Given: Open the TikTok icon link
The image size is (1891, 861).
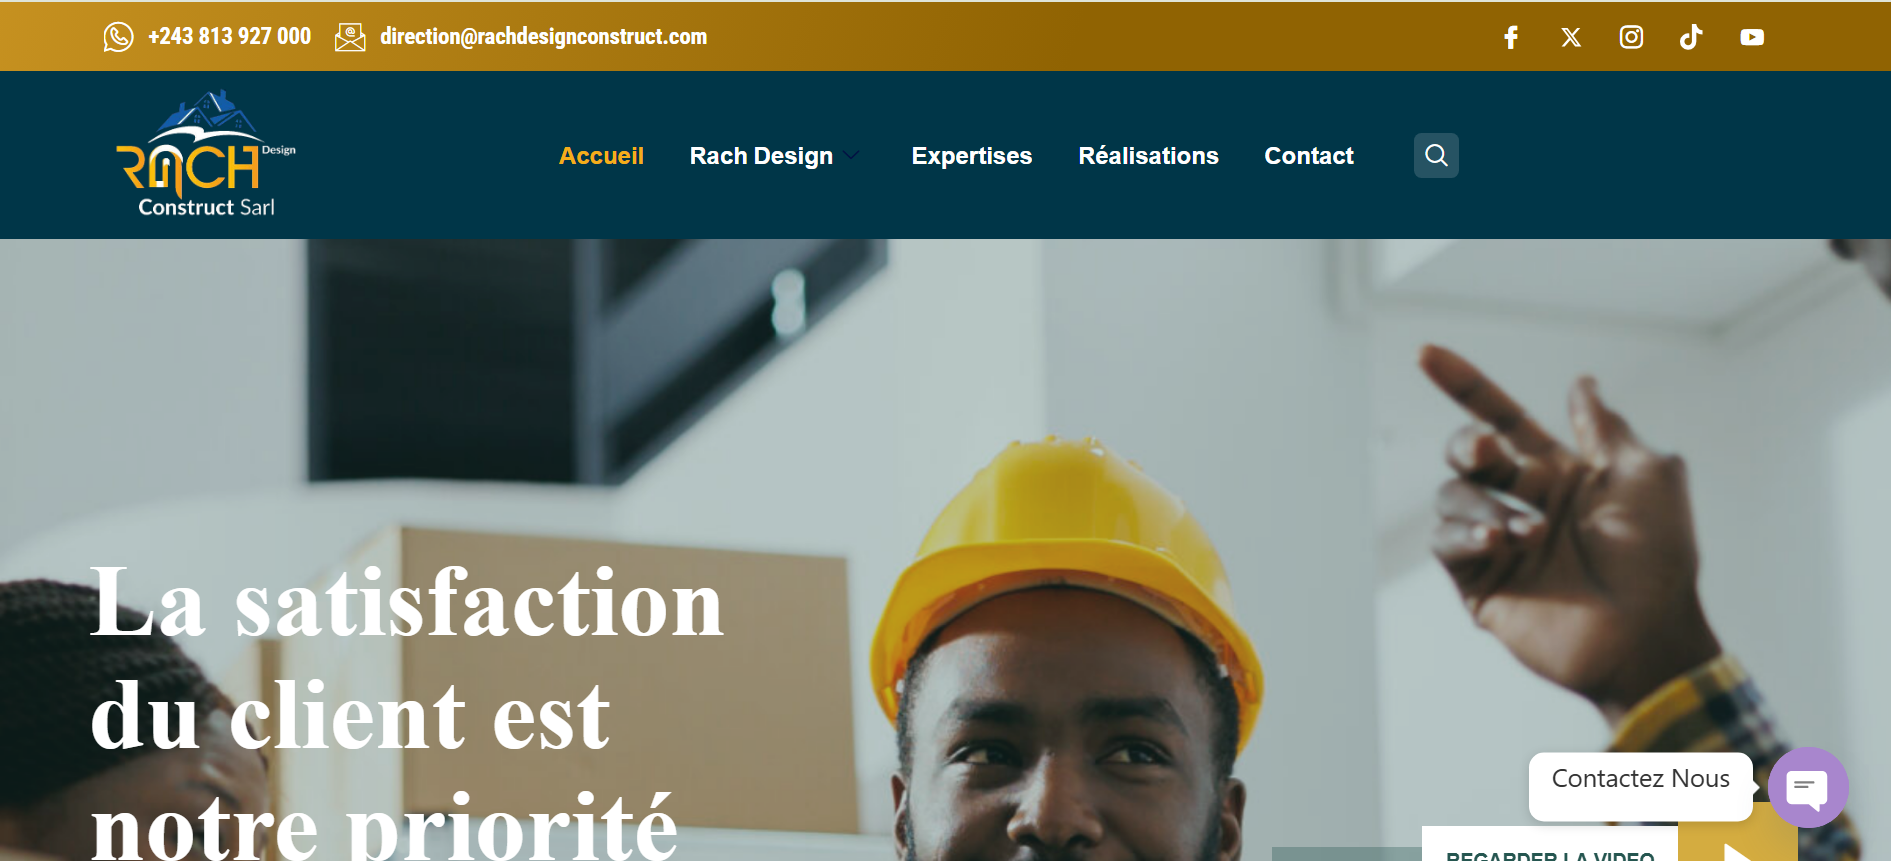Looking at the screenshot, I should point(1691,37).
